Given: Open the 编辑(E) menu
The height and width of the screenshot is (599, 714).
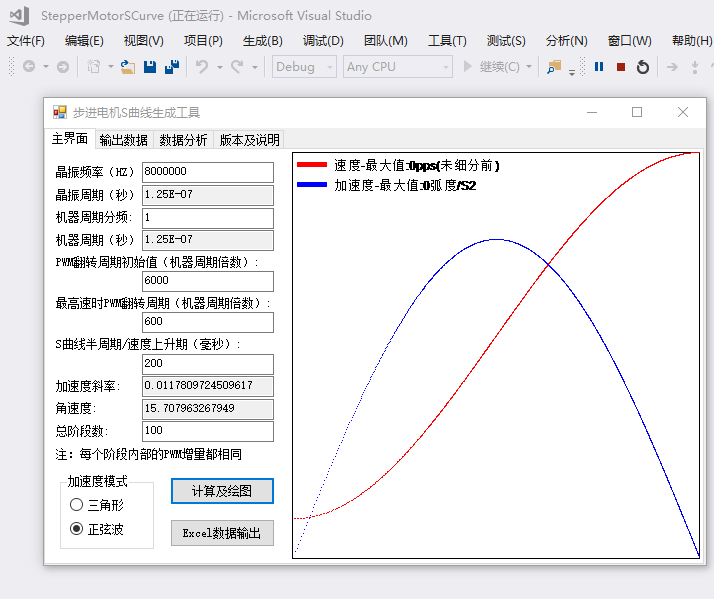Looking at the screenshot, I should 84,41.
